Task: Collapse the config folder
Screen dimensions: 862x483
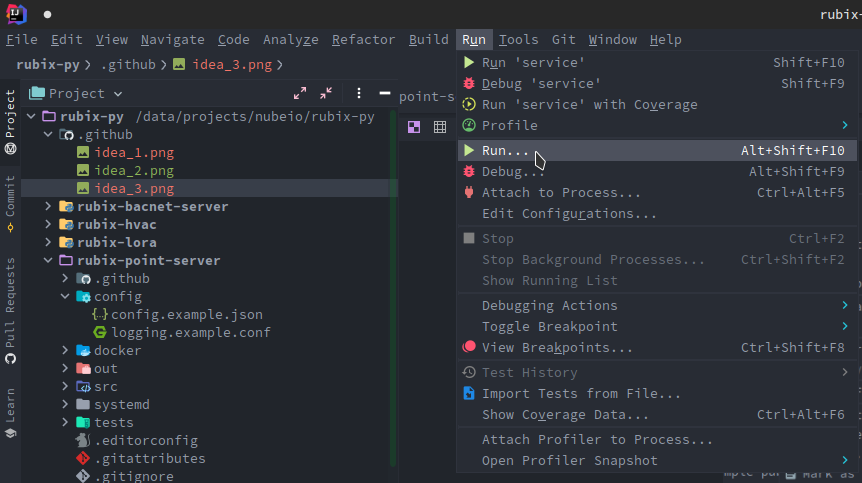Action: [x=65, y=296]
